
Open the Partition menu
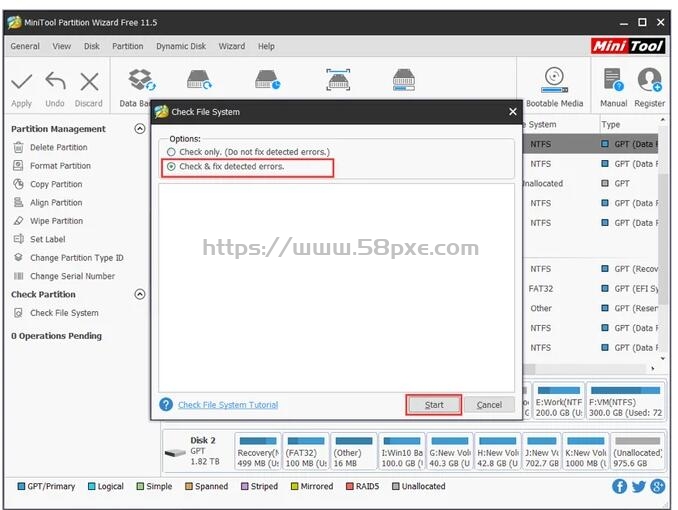[x=128, y=46]
